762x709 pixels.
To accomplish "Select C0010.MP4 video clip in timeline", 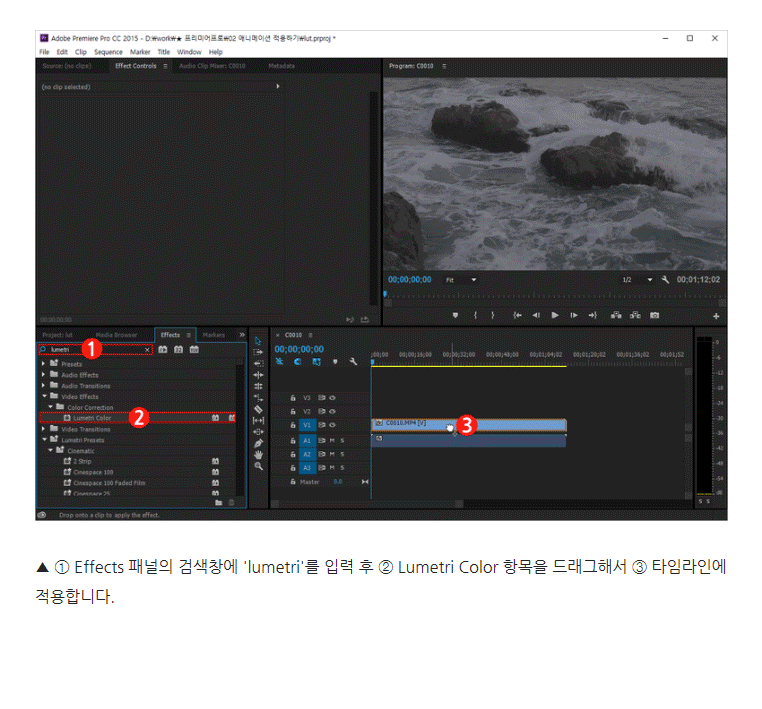I will (468, 425).
